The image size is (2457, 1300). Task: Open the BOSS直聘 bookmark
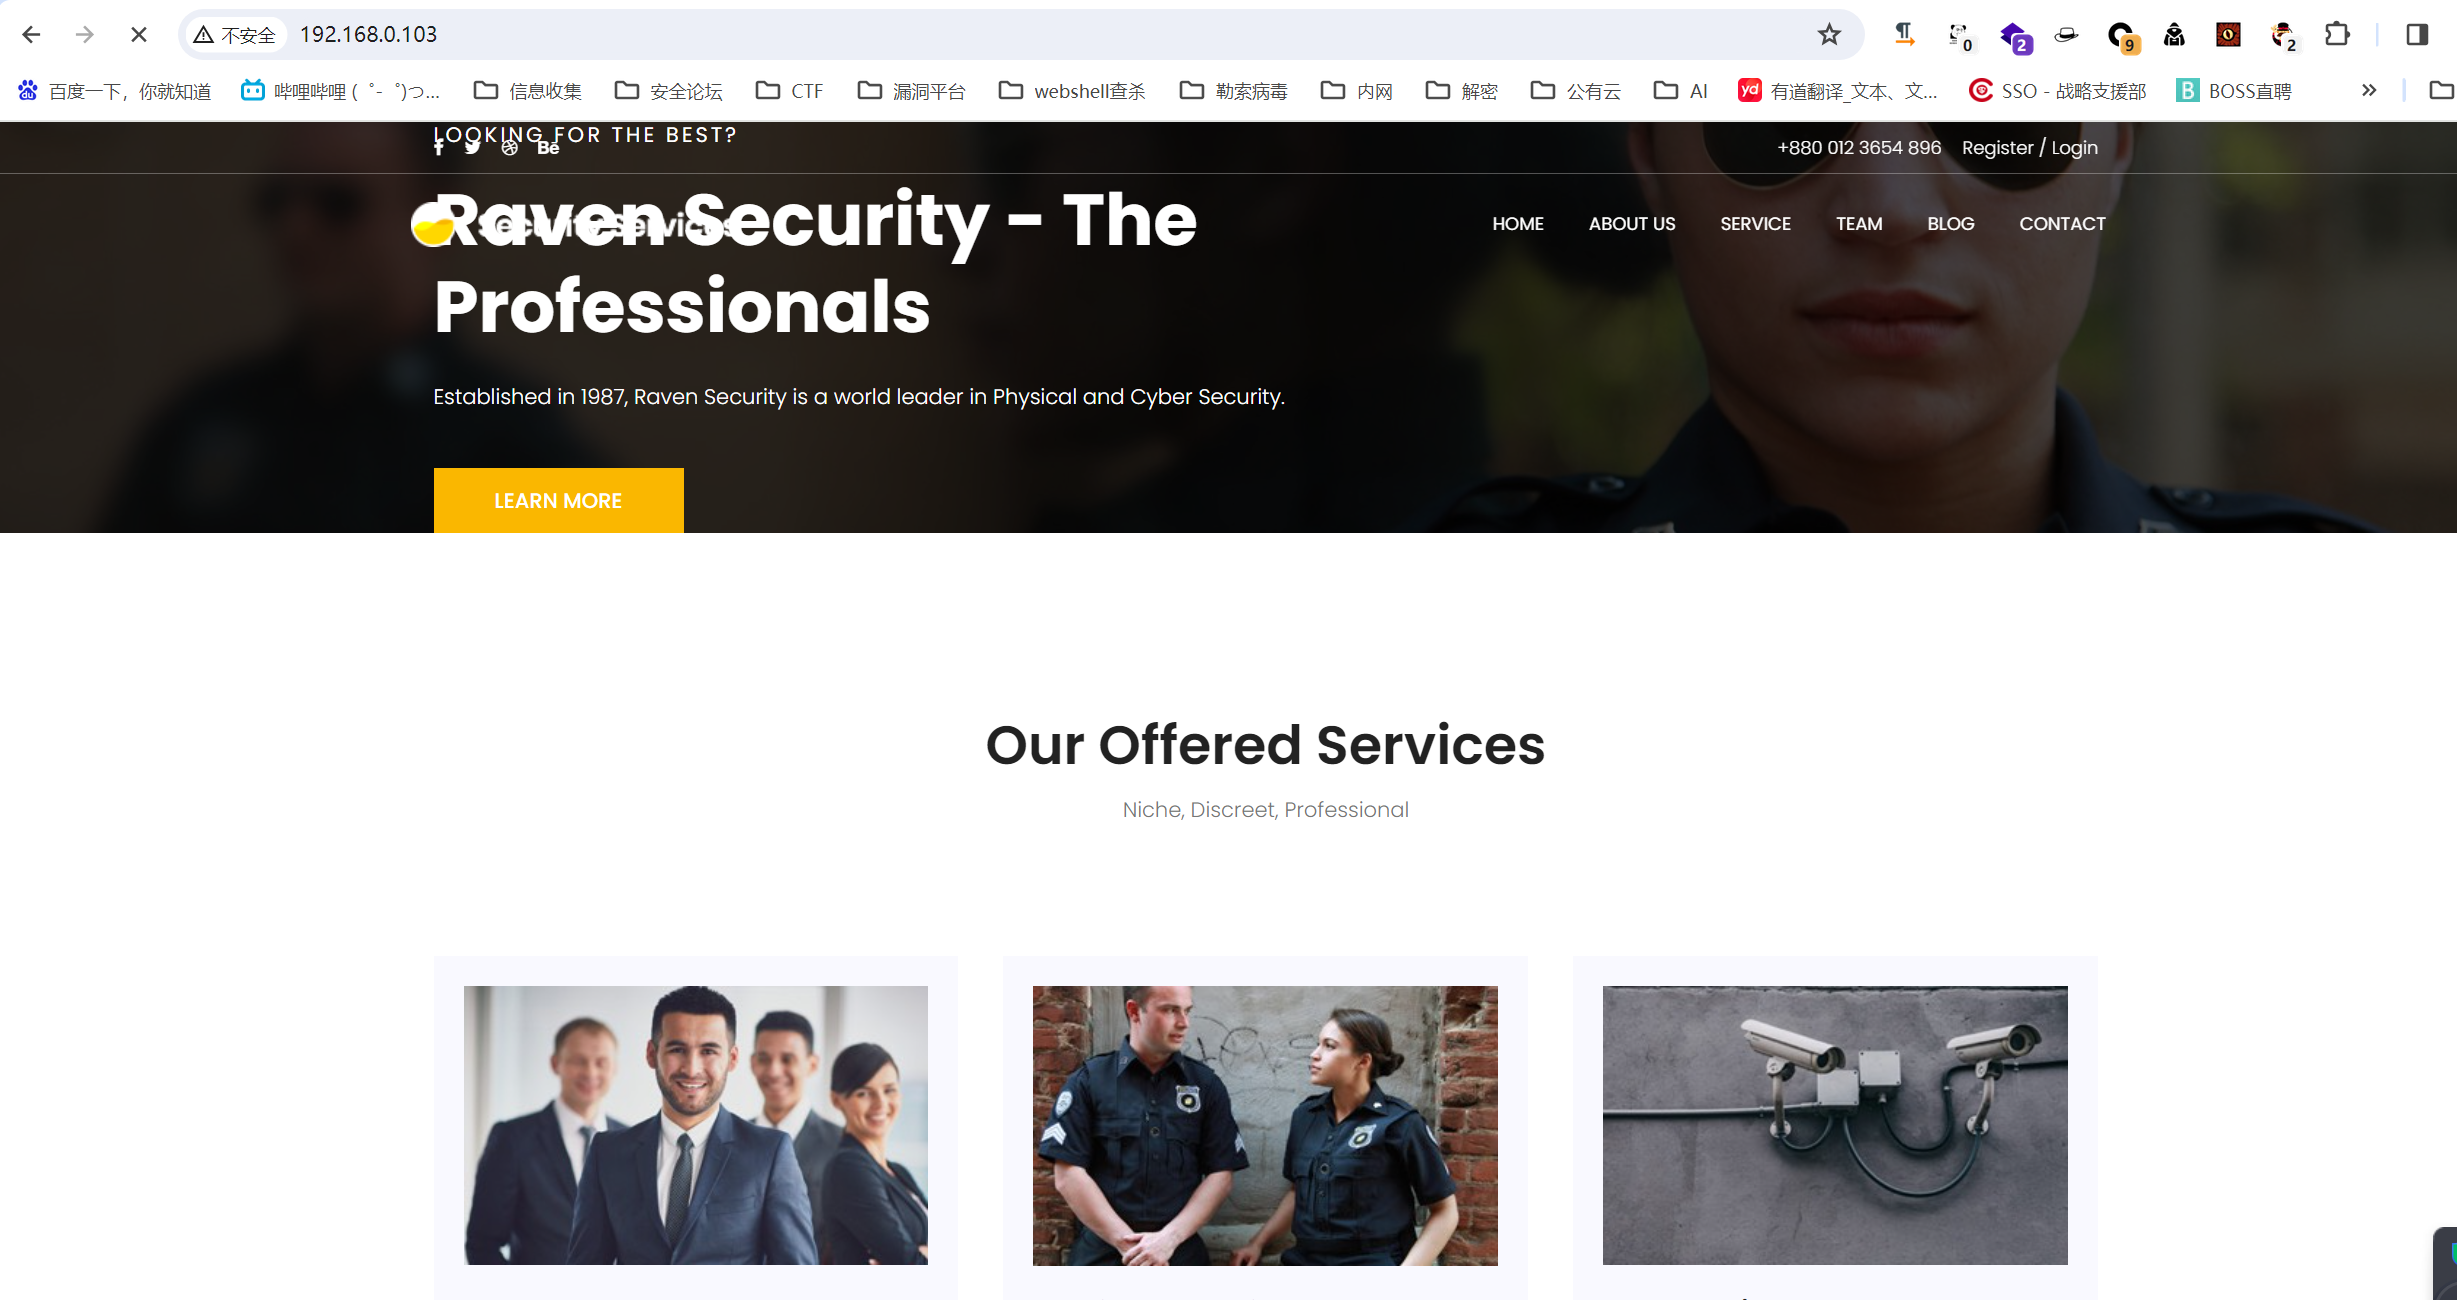point(2233,91)
